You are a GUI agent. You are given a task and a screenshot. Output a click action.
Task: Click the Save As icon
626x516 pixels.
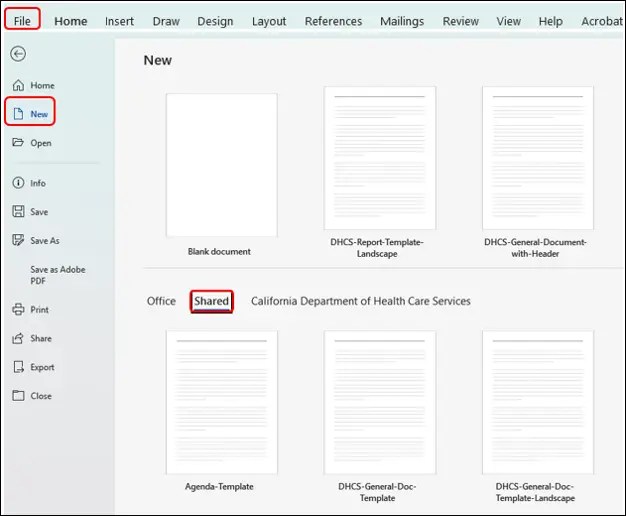pyautogui.click(x=18, y=240)
